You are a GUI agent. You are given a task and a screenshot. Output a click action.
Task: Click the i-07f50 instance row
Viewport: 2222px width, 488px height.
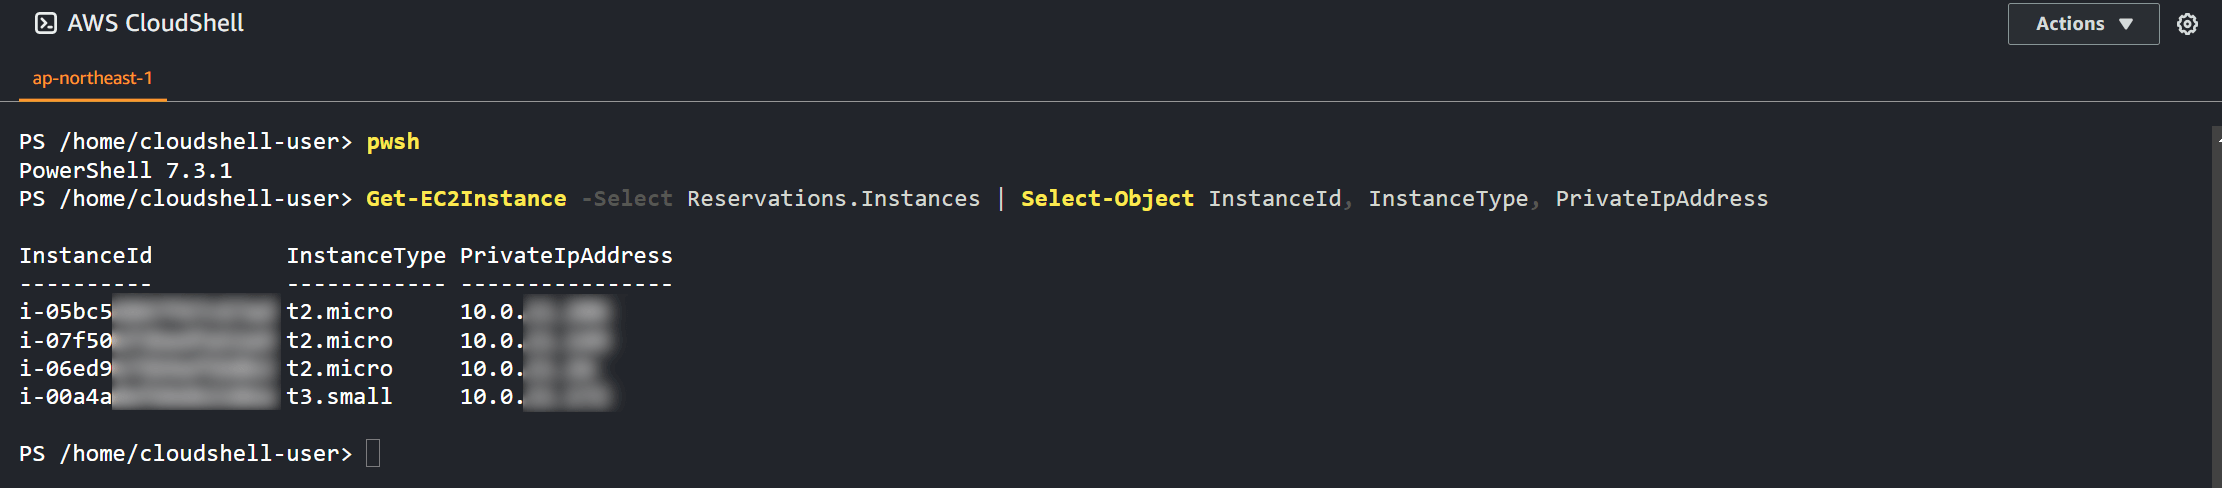click(x=316, y=340)
